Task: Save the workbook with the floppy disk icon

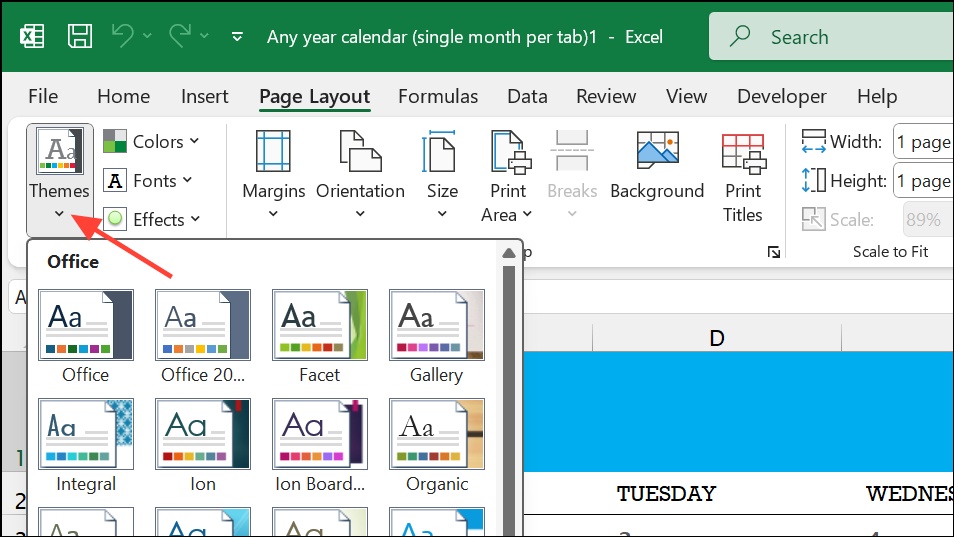Action: (x=80, y=36)
